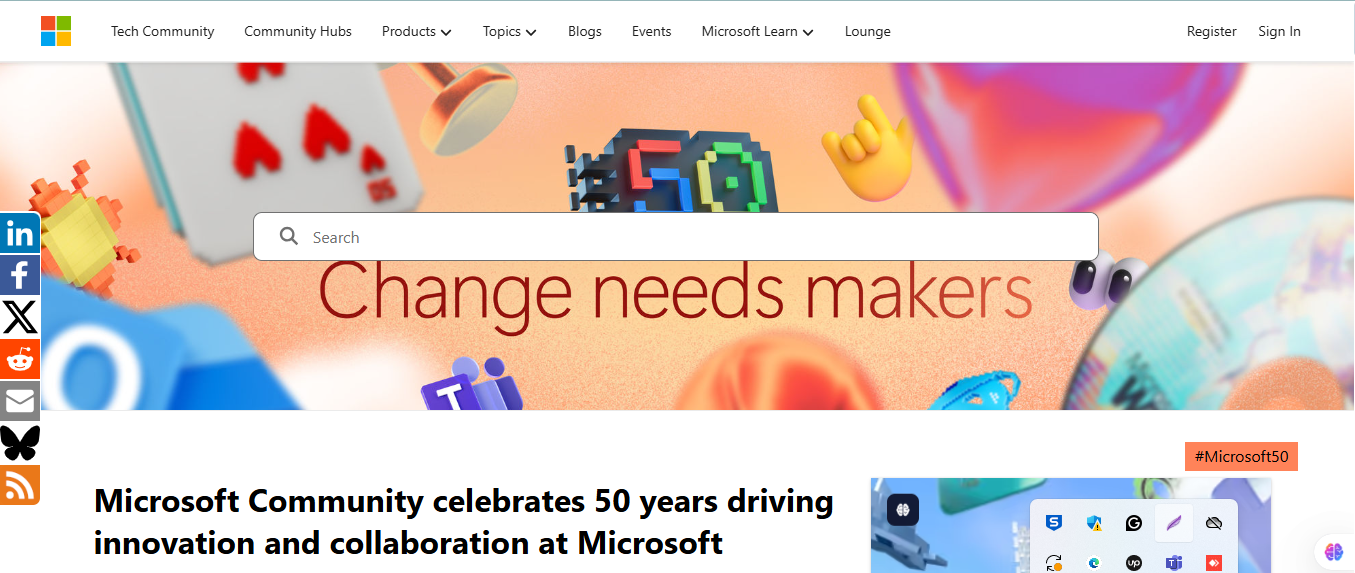Image resolution: width=1355 pixels, height=573 pixels.
Task: Open the orange RSS feed icon
Action: click(x=20, y=485)
